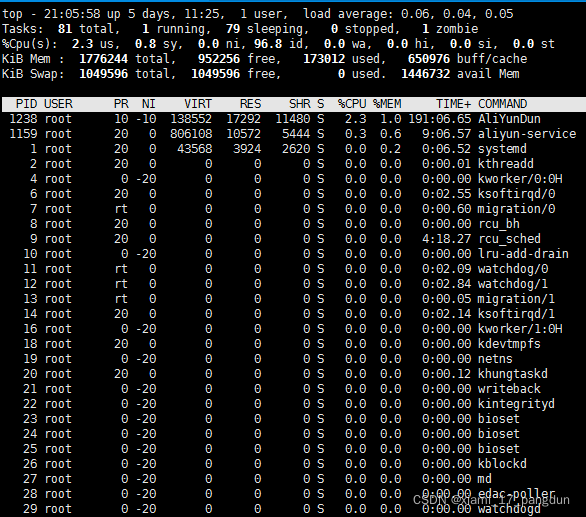Click the KiB Swap label
The height and width of the screenshot is (517, 586).
tap(33, 74)
